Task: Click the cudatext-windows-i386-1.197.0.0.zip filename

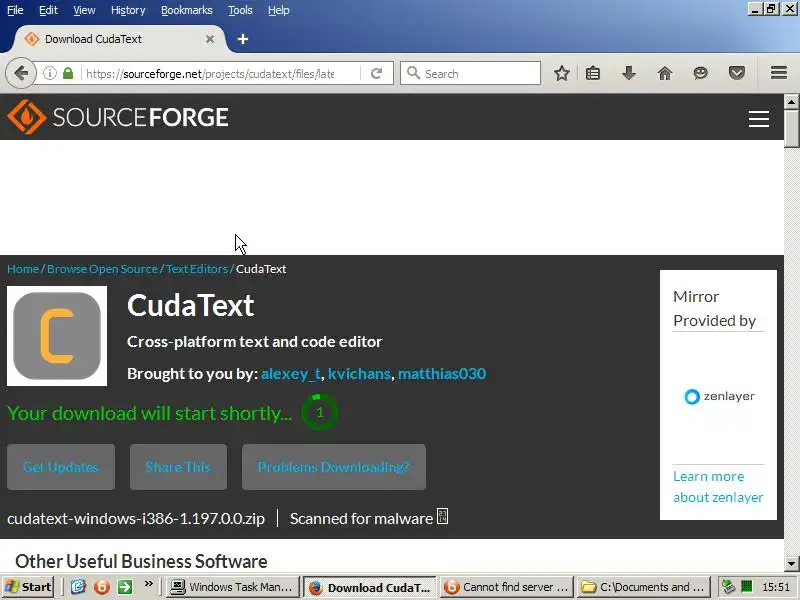Action: 136,518
